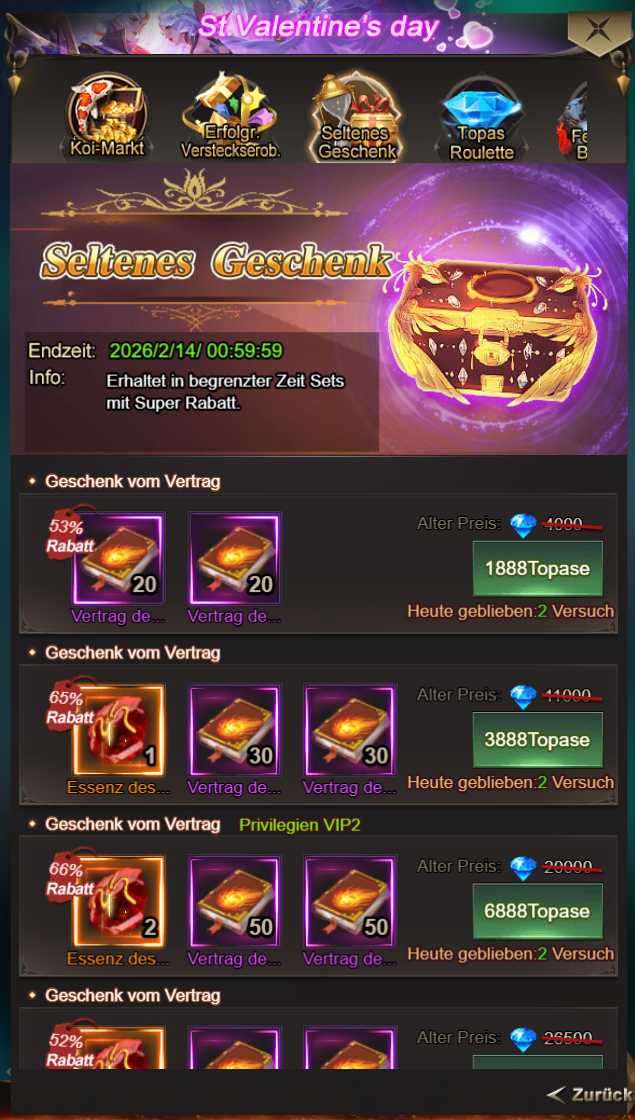This screenshot has height=1120, width=635.
Task: Inspect last Vertrag book with quantity 50
Action: point(351,901)
